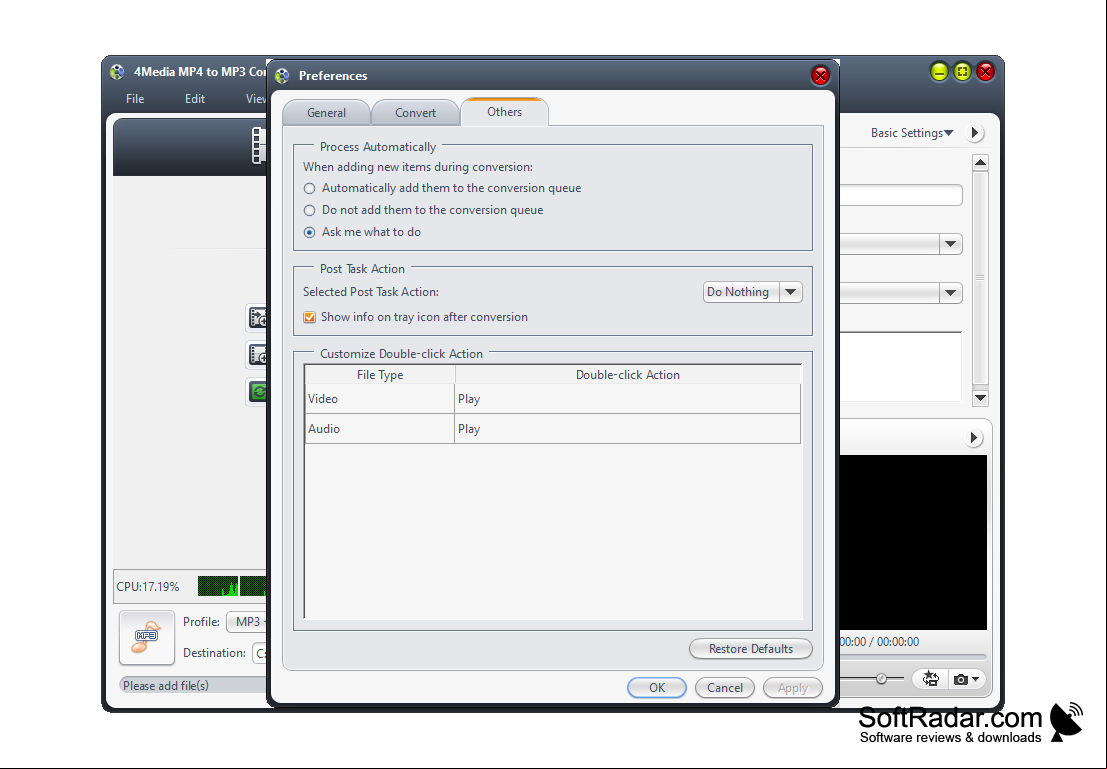Click the second film-strip add icon below it
The width and height of the screenshot is (1107, 769).
point(258,354)
